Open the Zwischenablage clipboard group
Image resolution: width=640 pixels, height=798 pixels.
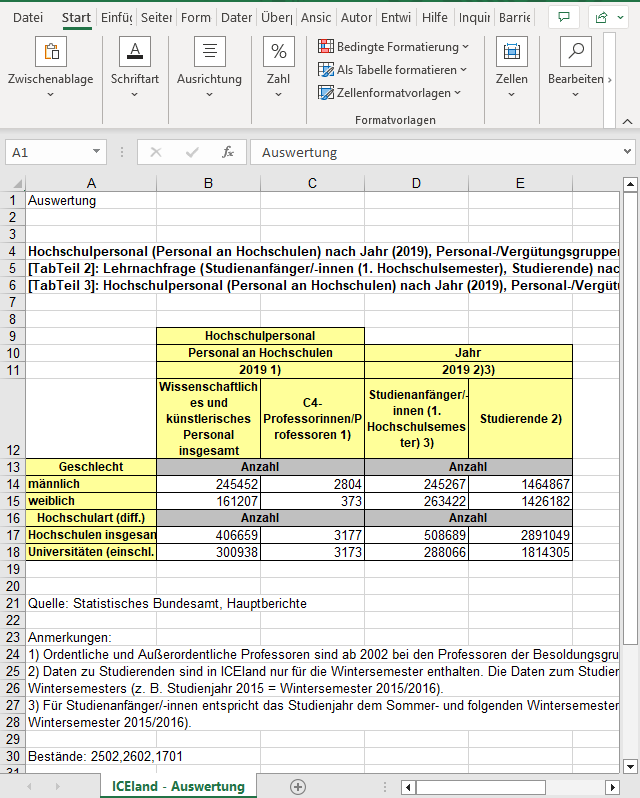pyautogui.click(x=50, y=66)
